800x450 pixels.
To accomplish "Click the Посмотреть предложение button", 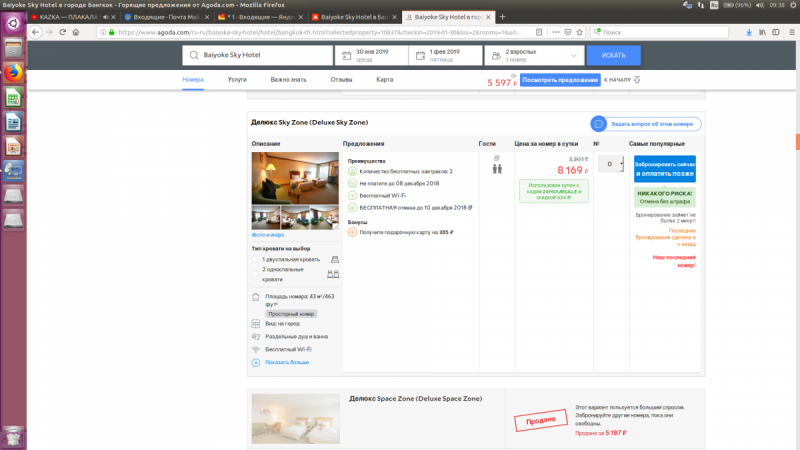I will tap(560, 80).
